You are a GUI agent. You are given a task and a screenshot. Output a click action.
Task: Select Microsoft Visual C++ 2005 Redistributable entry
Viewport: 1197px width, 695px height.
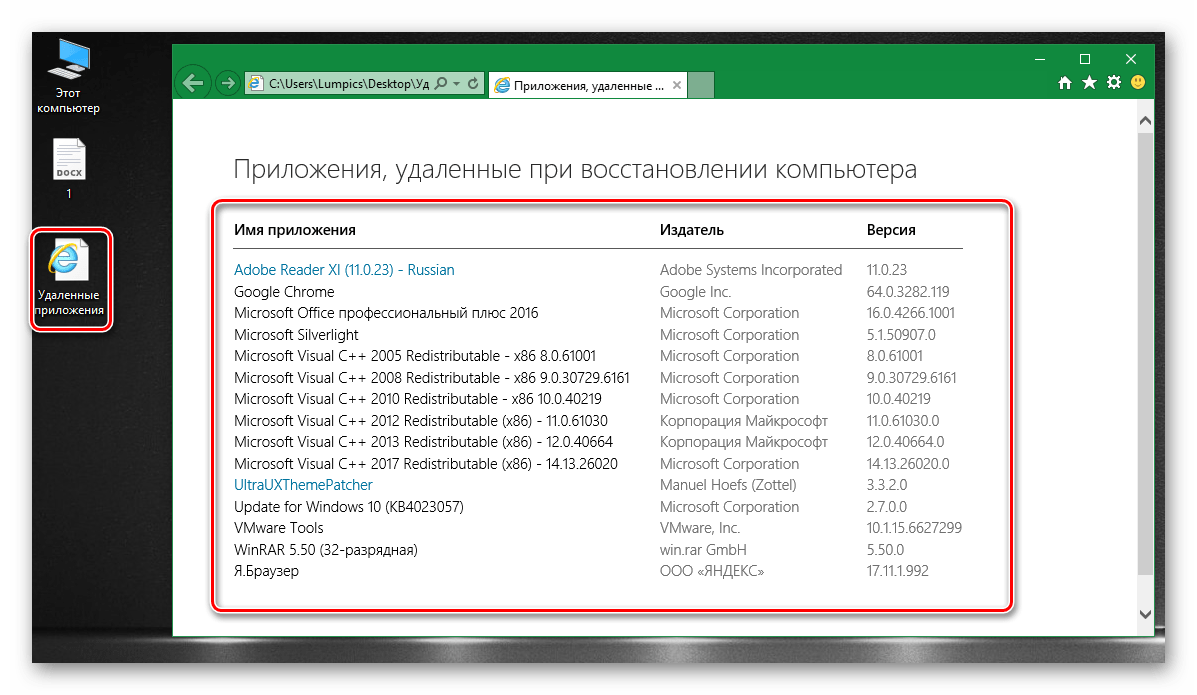tap(415, 356)
